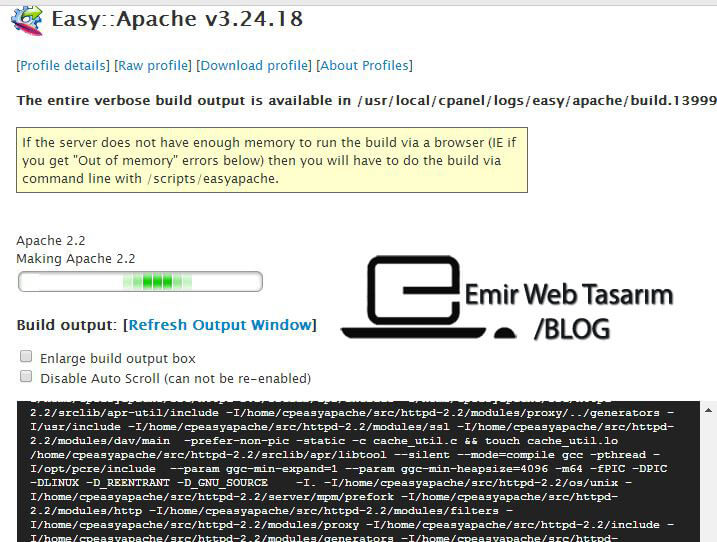The height and width of the screenshot is (542, 717).
Task: Open the About Profiles link
Action: pyautogui.click(x=364, y=65)
